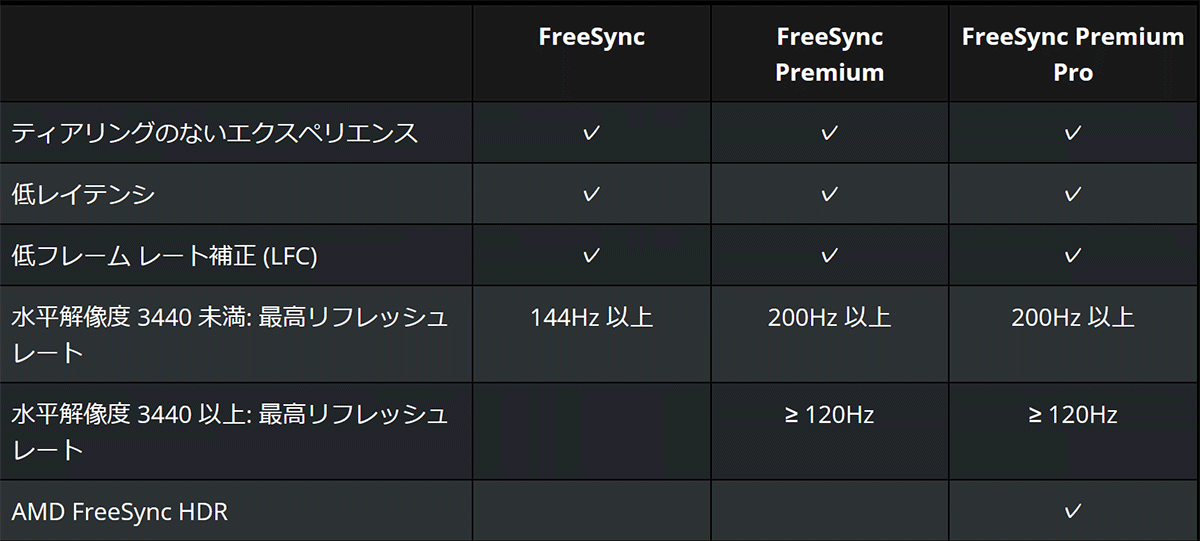Click the ティアリングのないエクスペリエンス row label
1200x541 pixels.
coord(215,133)
